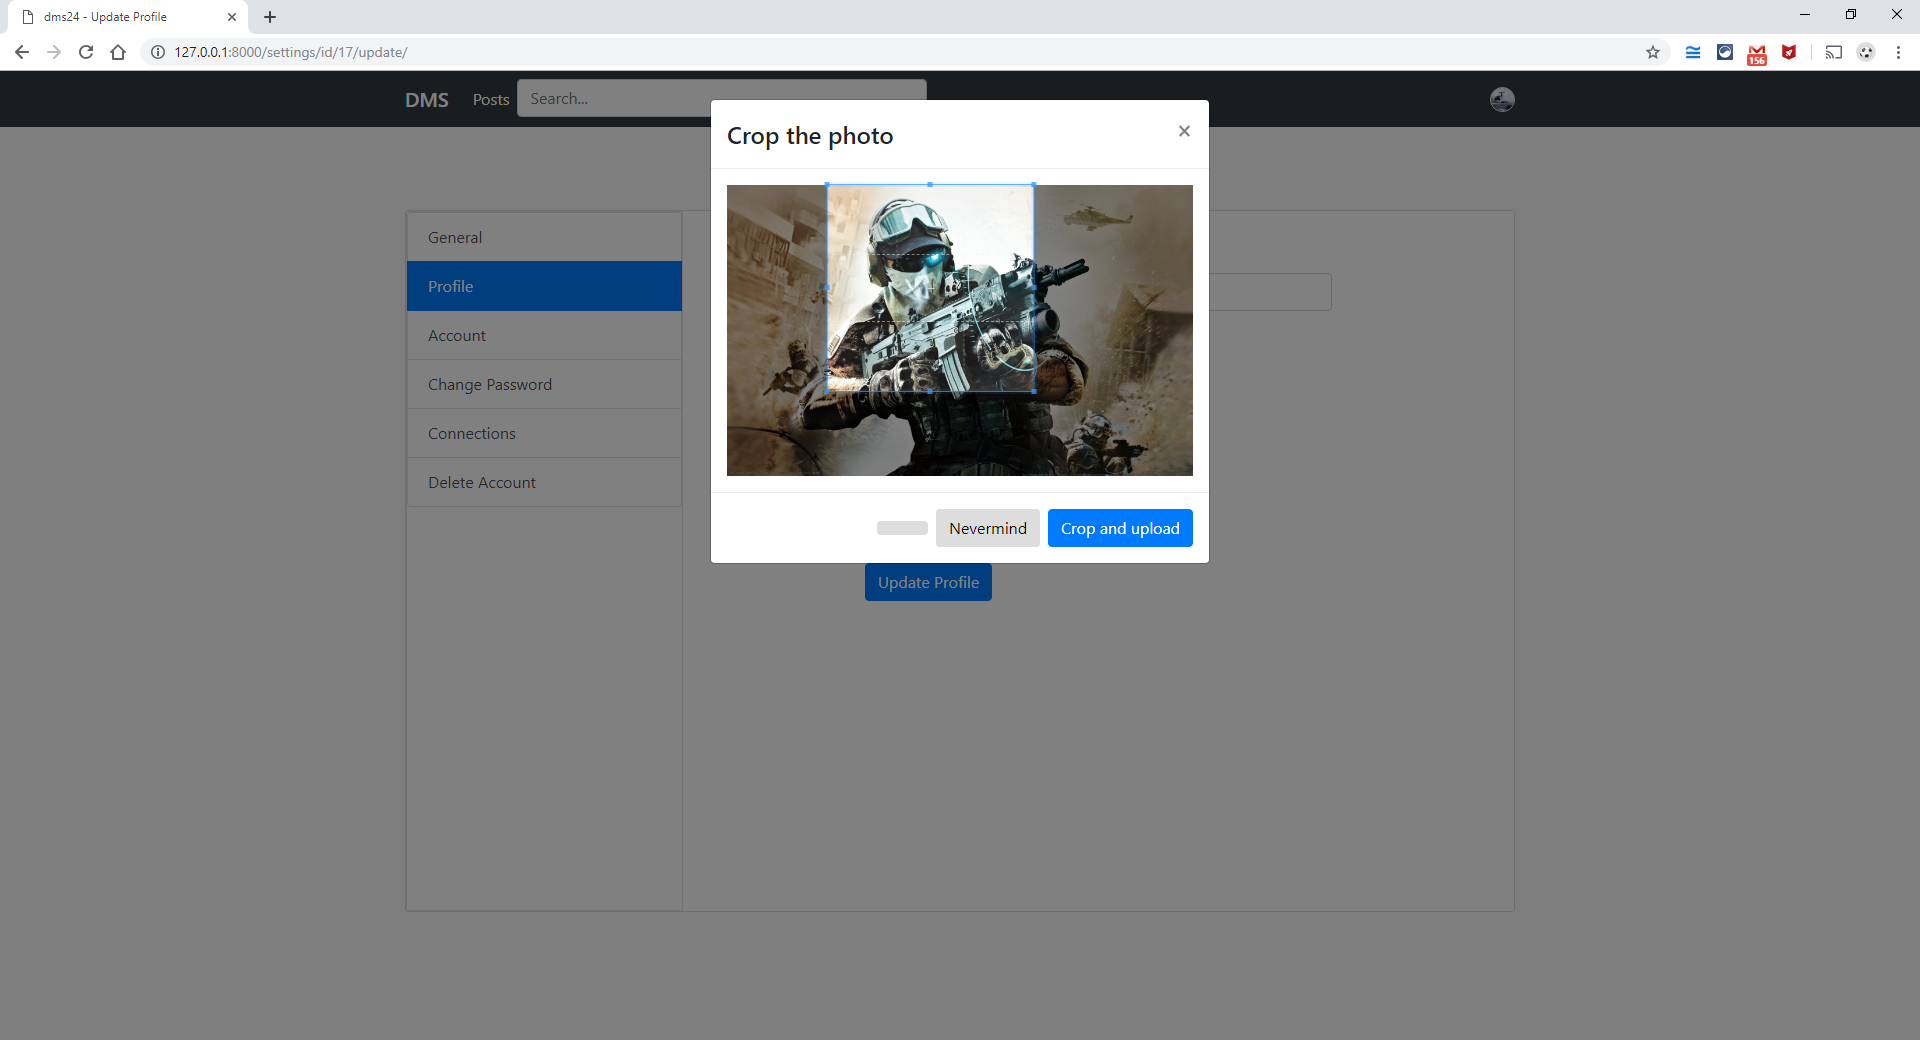Click the gray progress bar in dialog footer

coord(902,528)
